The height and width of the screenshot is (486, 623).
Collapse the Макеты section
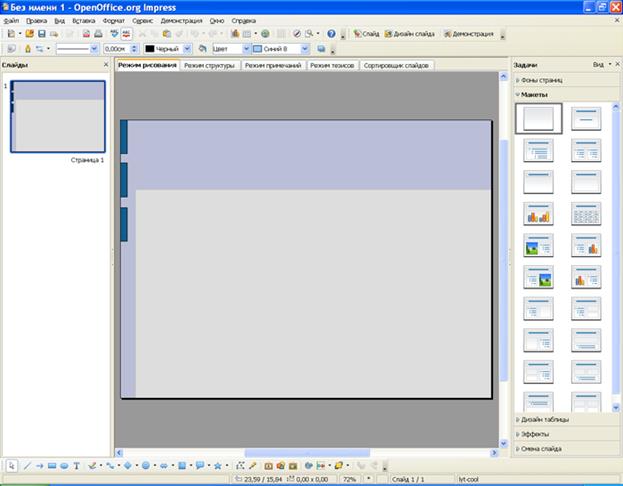coord(565,95)
